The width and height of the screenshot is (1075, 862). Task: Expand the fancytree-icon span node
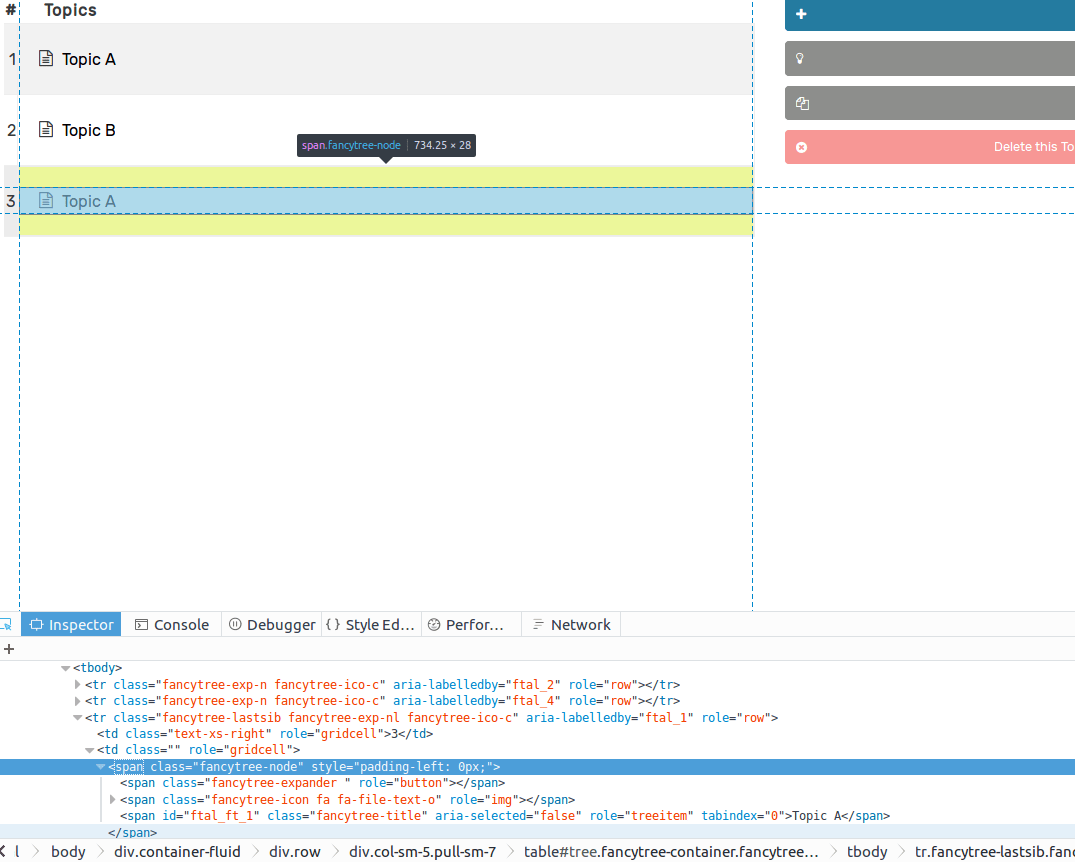[113, 800]
